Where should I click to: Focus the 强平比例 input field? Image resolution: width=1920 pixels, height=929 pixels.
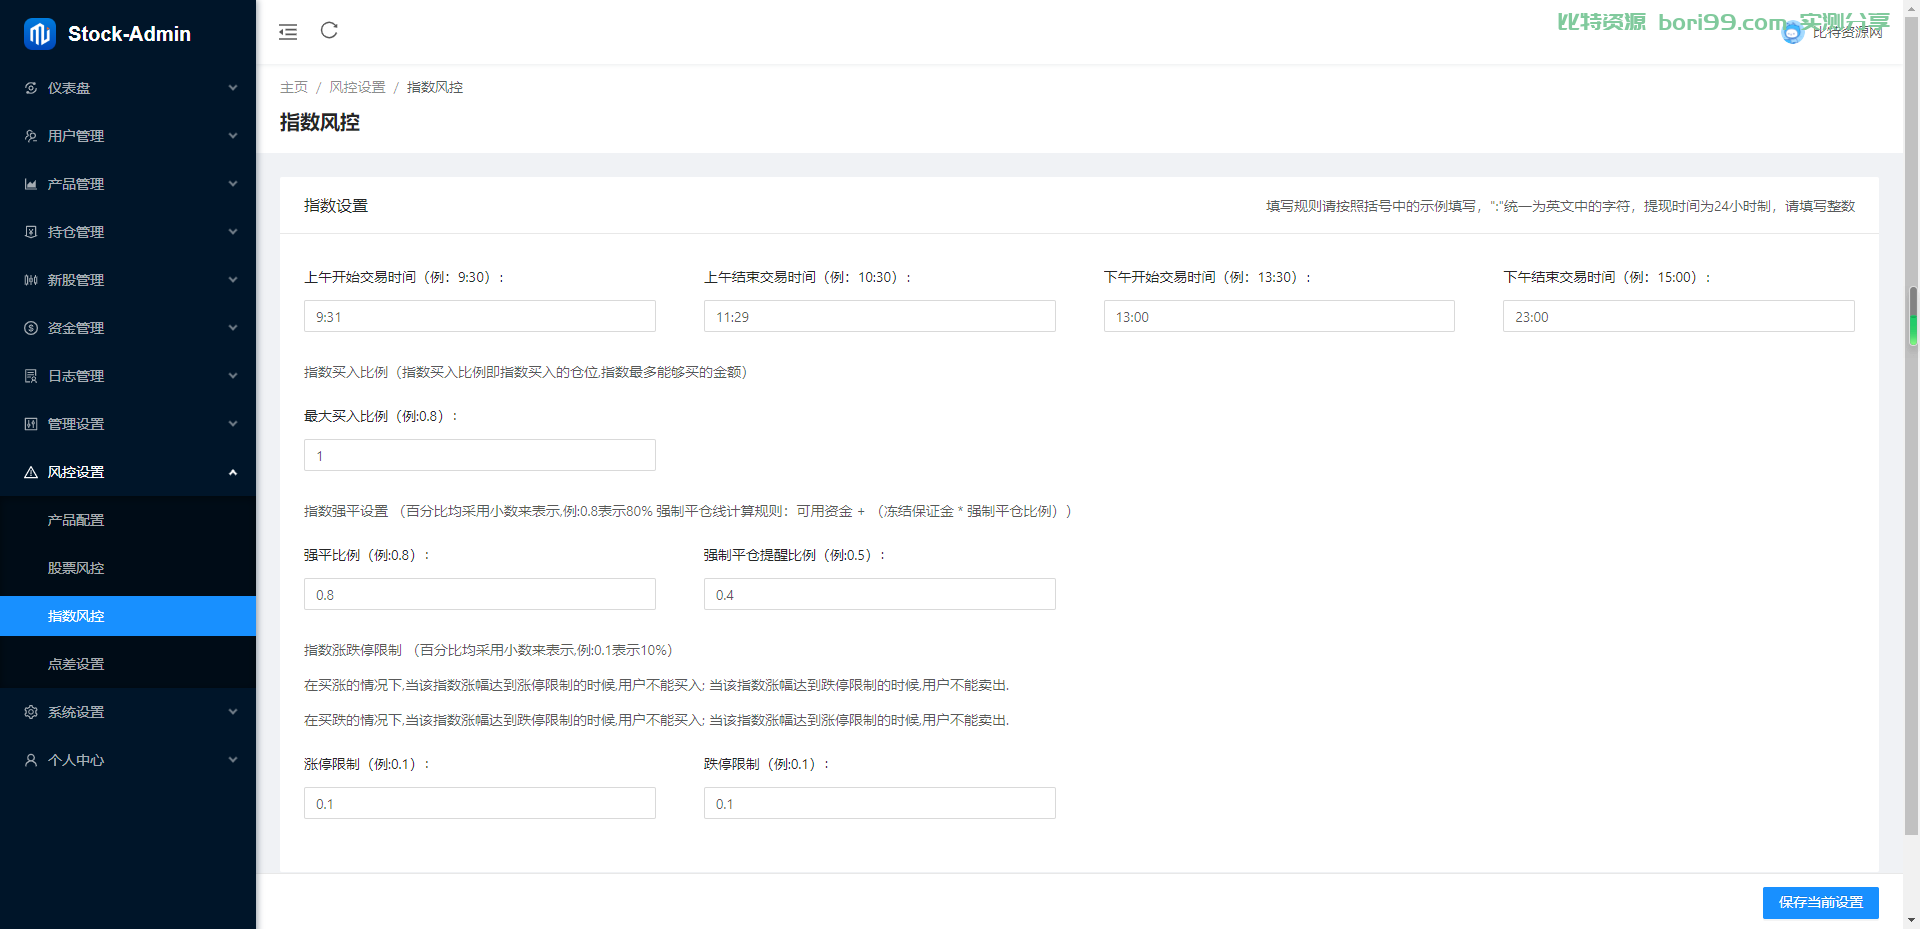click(x=480, y=594)
